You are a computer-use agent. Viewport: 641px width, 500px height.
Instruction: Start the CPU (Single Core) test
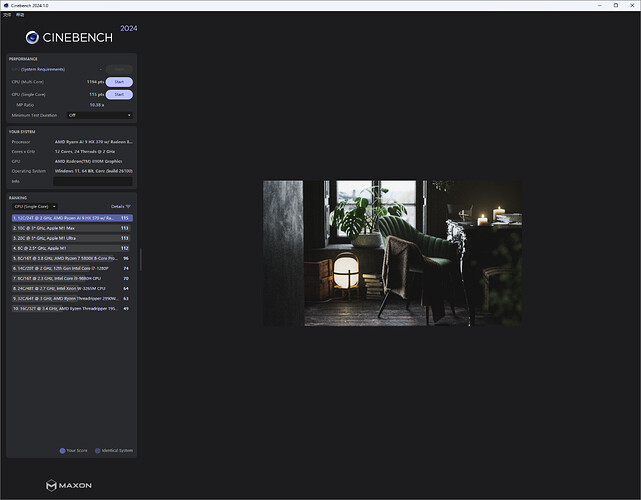(119, 94)
